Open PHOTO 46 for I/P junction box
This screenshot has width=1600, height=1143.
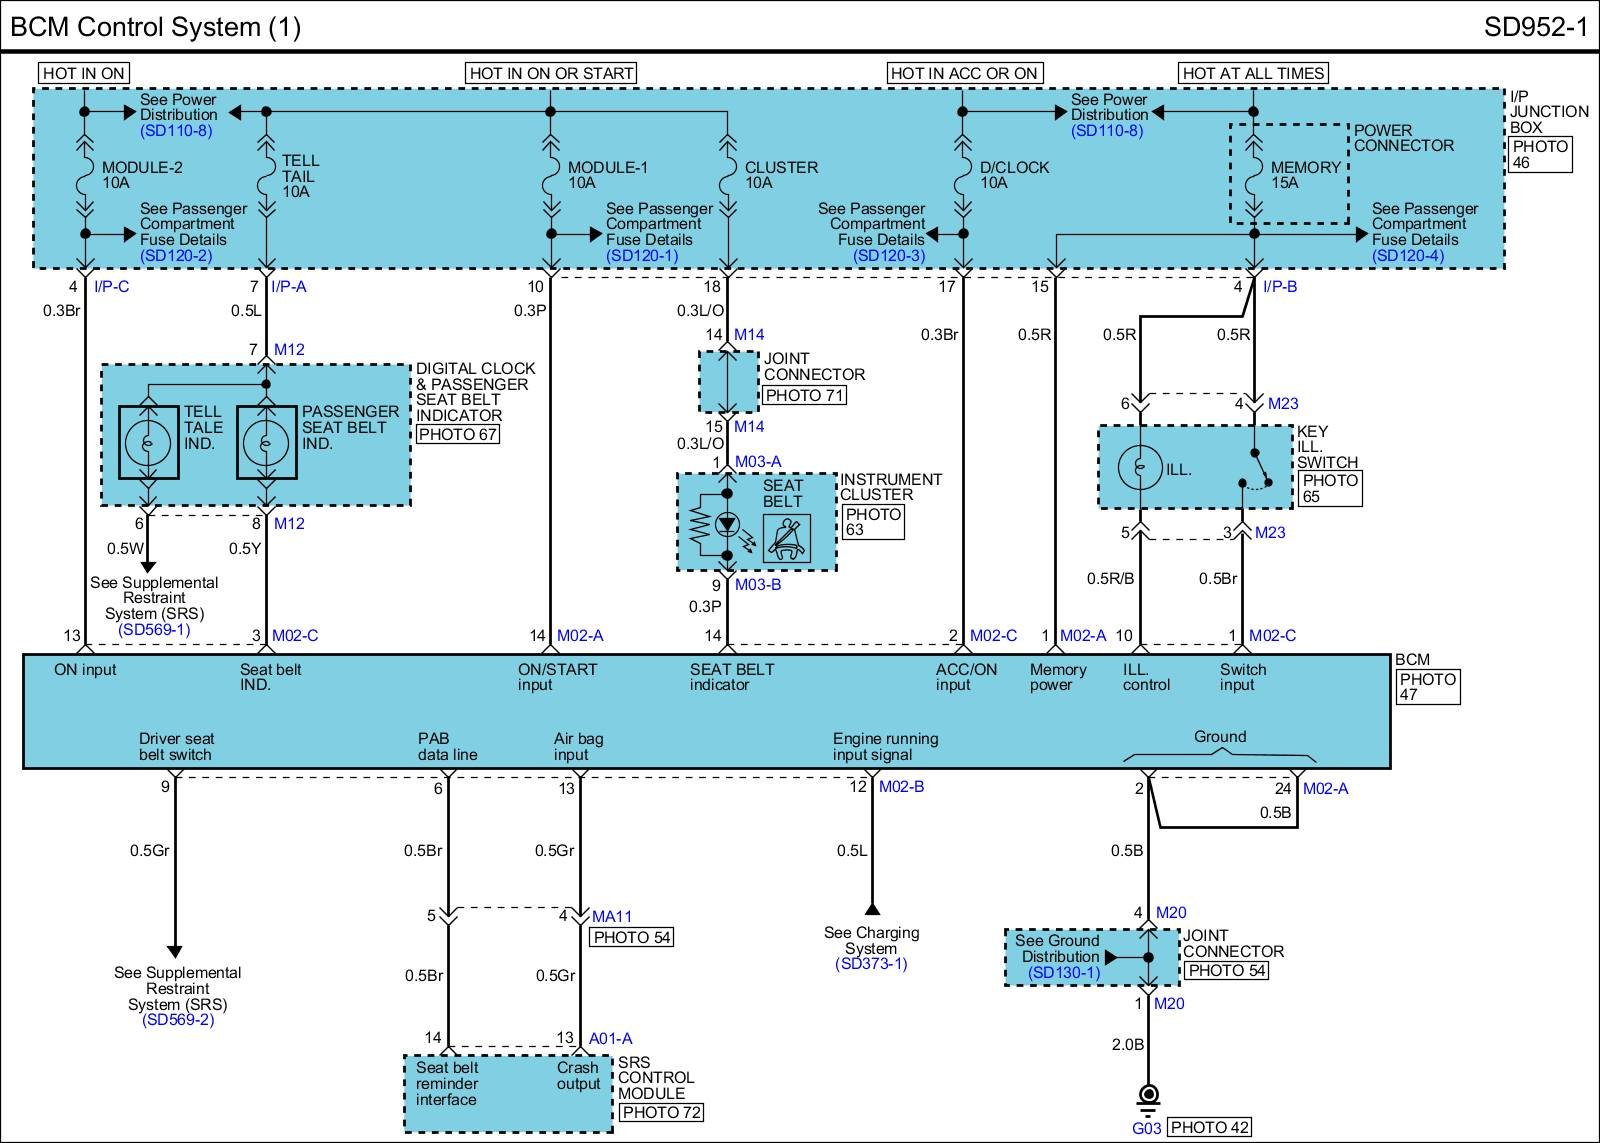(1540, 154)
